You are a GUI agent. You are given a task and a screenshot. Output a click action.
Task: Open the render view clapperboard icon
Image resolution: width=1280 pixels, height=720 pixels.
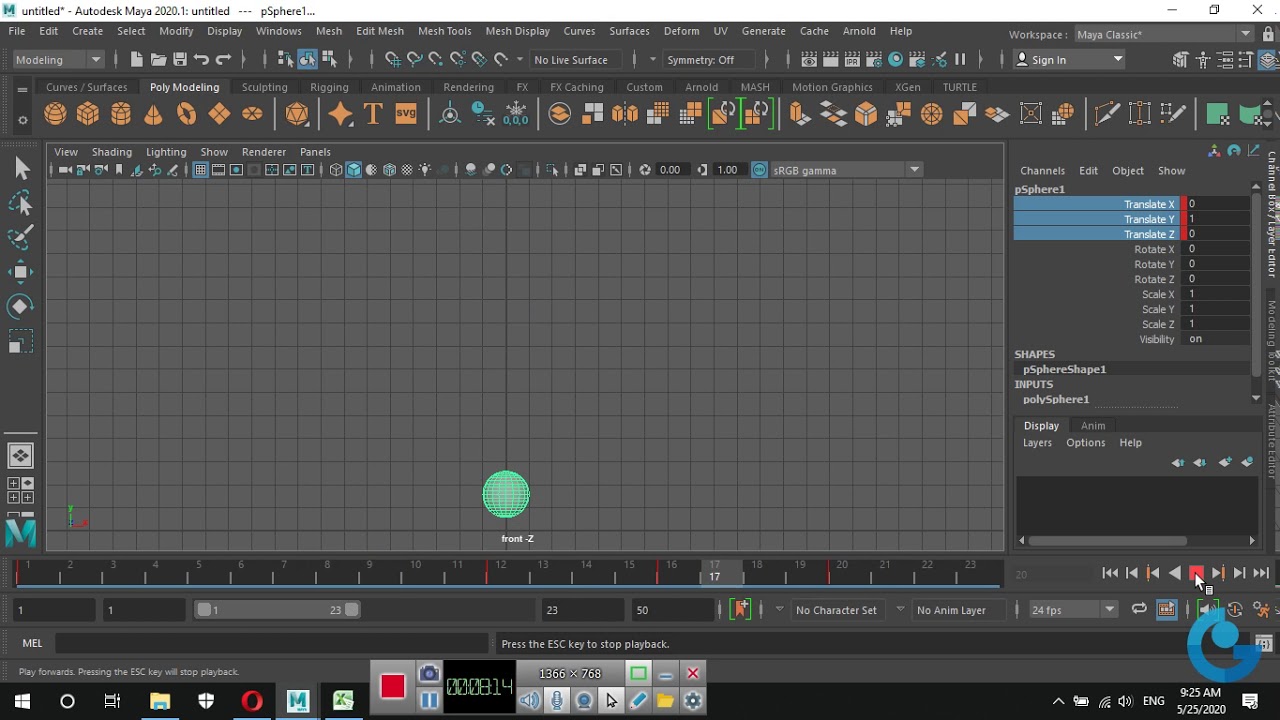click(x=808, y=60)
